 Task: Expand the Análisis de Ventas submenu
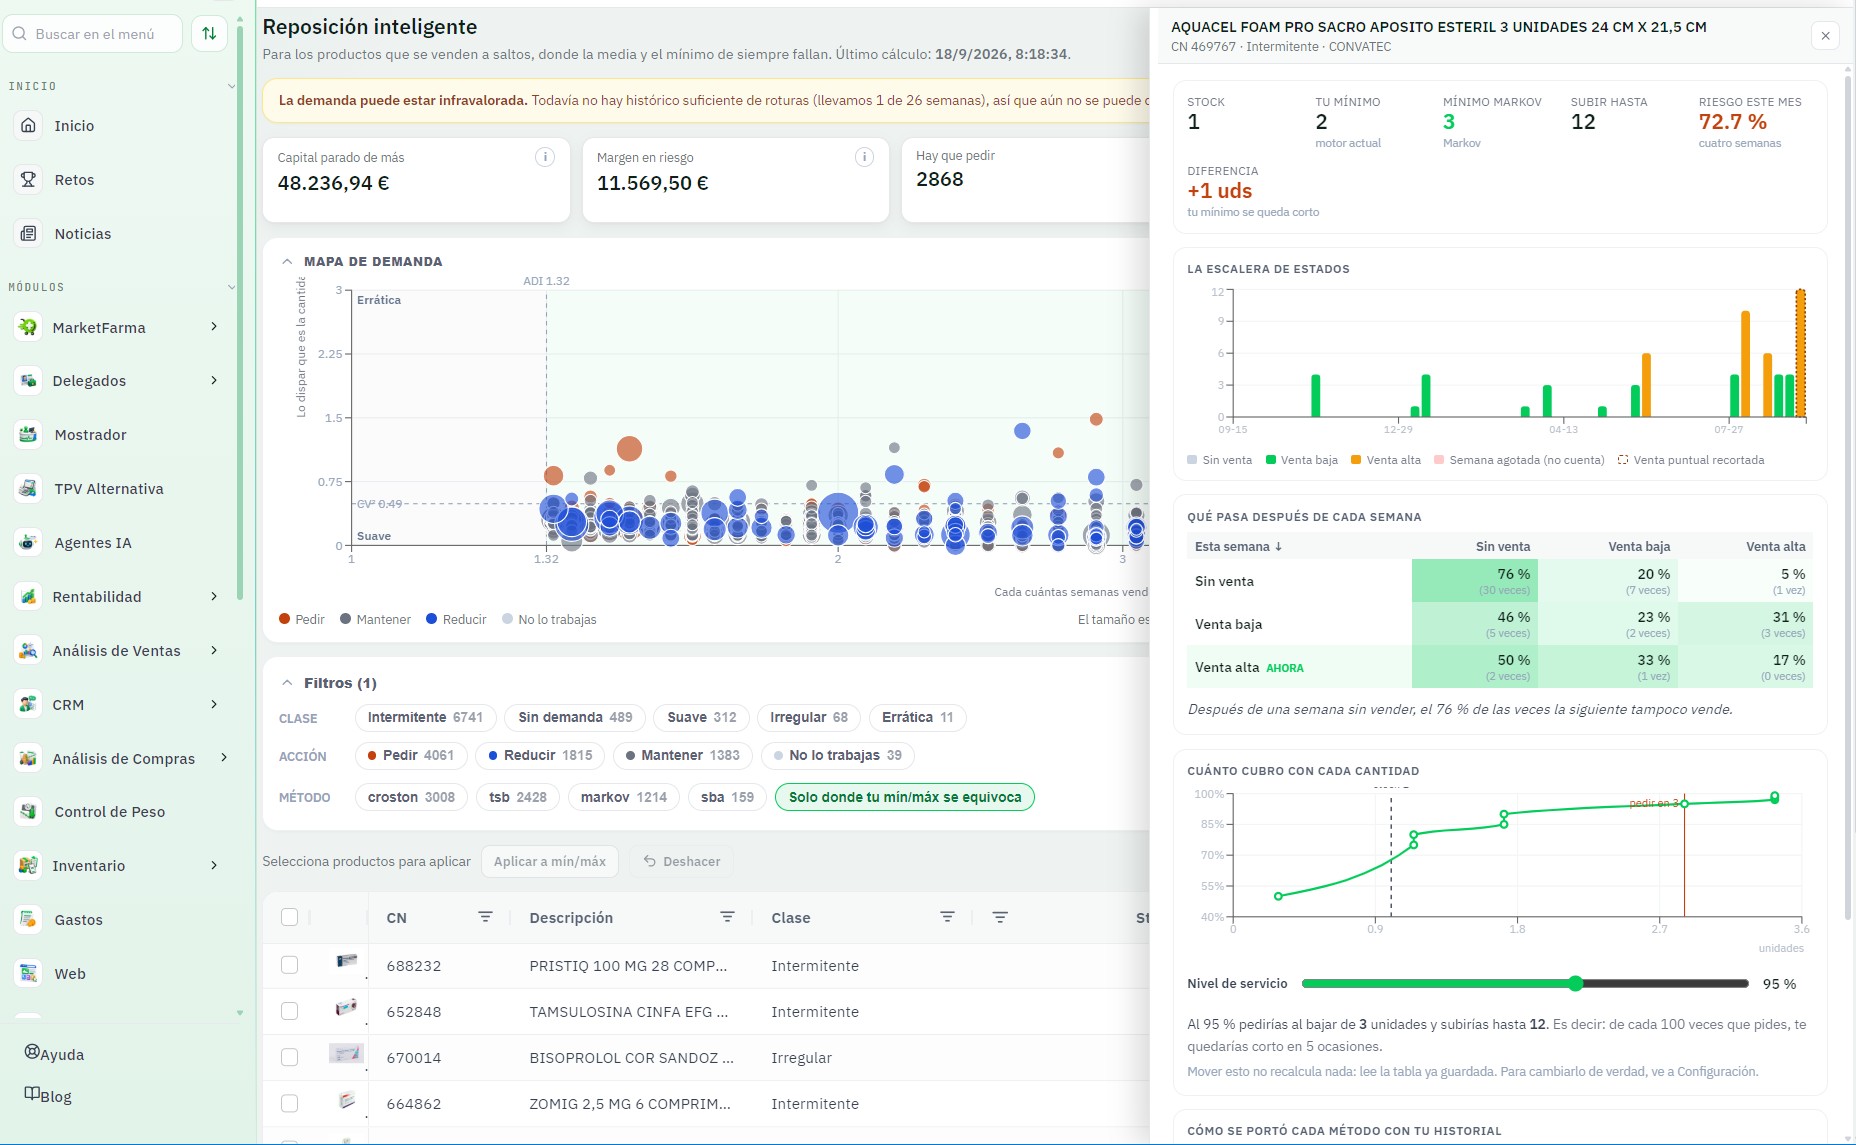pyautogui.click(x=214, y=651)
